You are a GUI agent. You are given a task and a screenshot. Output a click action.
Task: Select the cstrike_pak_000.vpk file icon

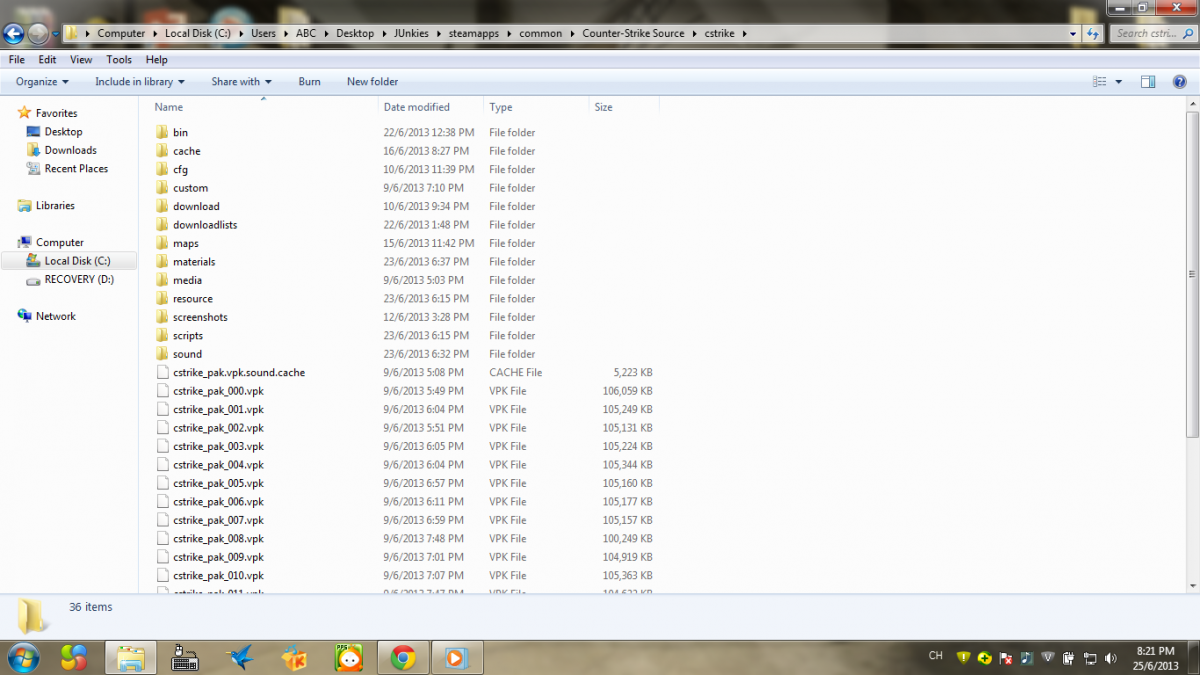coord(164,391)
